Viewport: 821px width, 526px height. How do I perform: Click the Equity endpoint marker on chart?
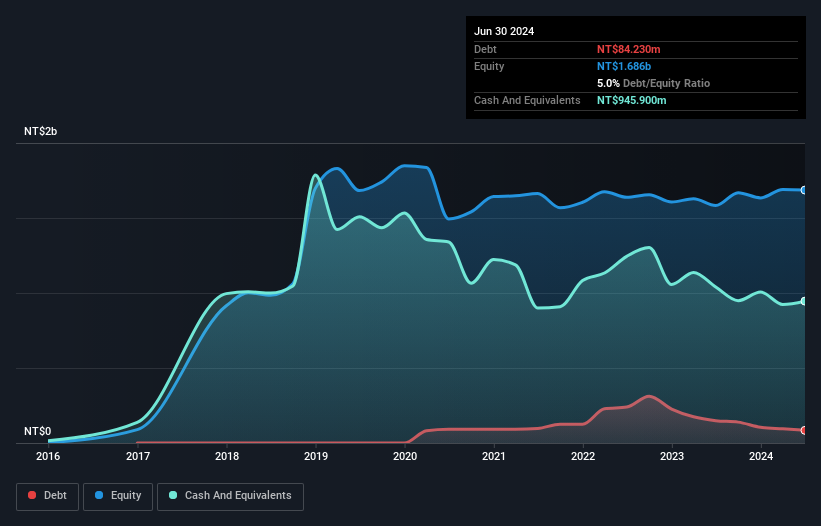click(804, 190)
